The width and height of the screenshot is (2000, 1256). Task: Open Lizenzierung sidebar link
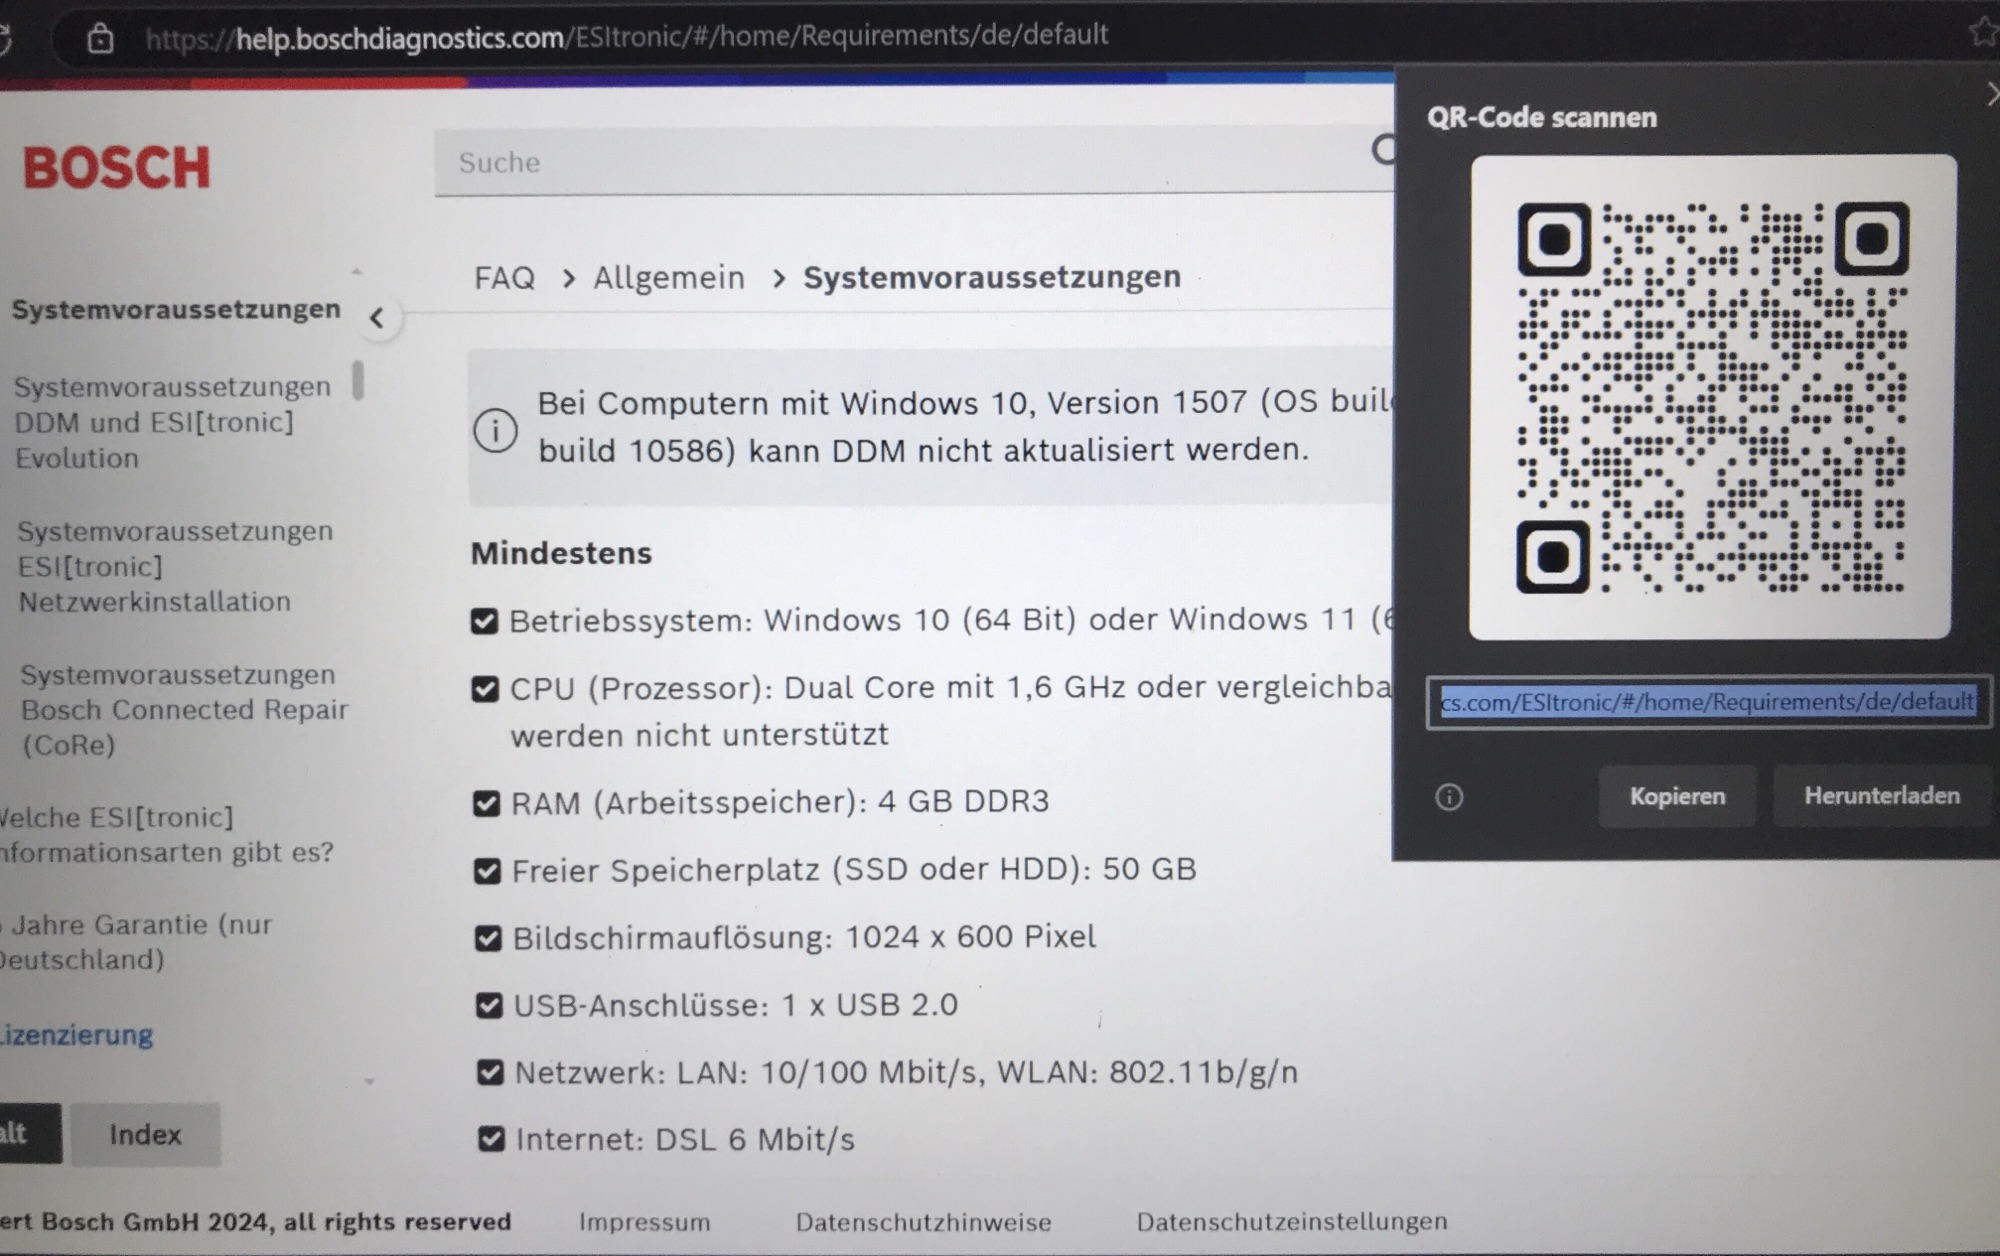click(77, 1034)
